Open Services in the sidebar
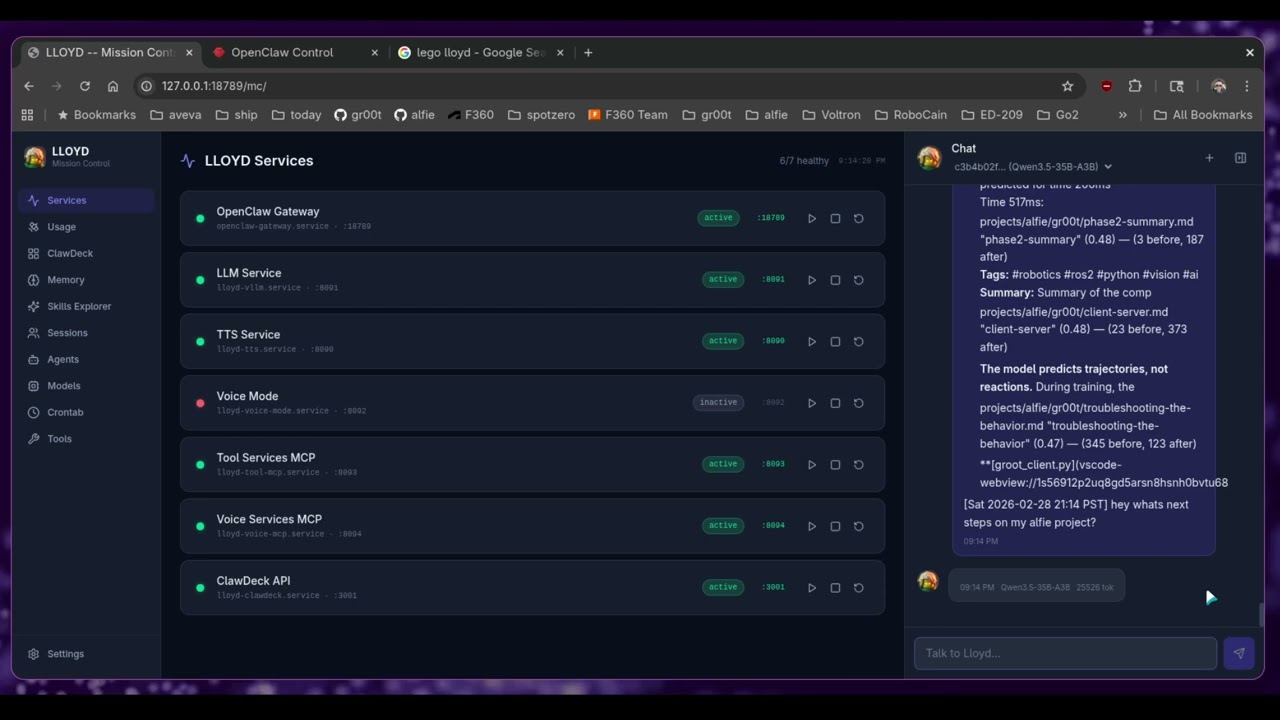Image resolution: width=1280 pixels, height=720 pixels. click(86, 200)
